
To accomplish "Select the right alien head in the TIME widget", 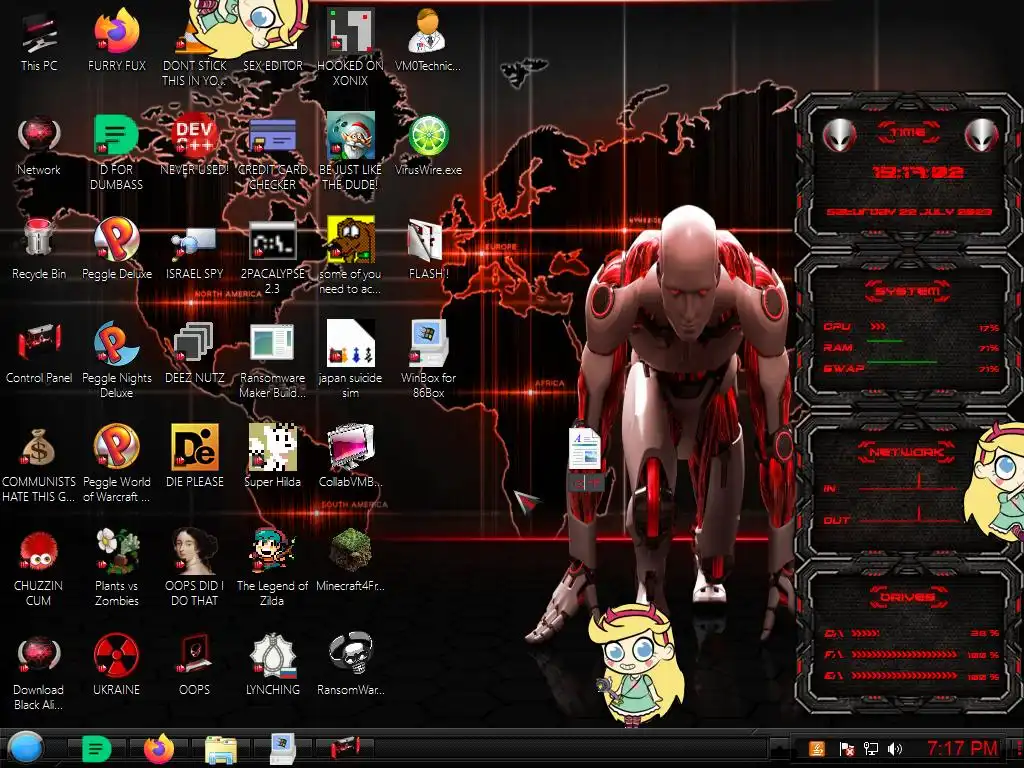I will [982, 135].
